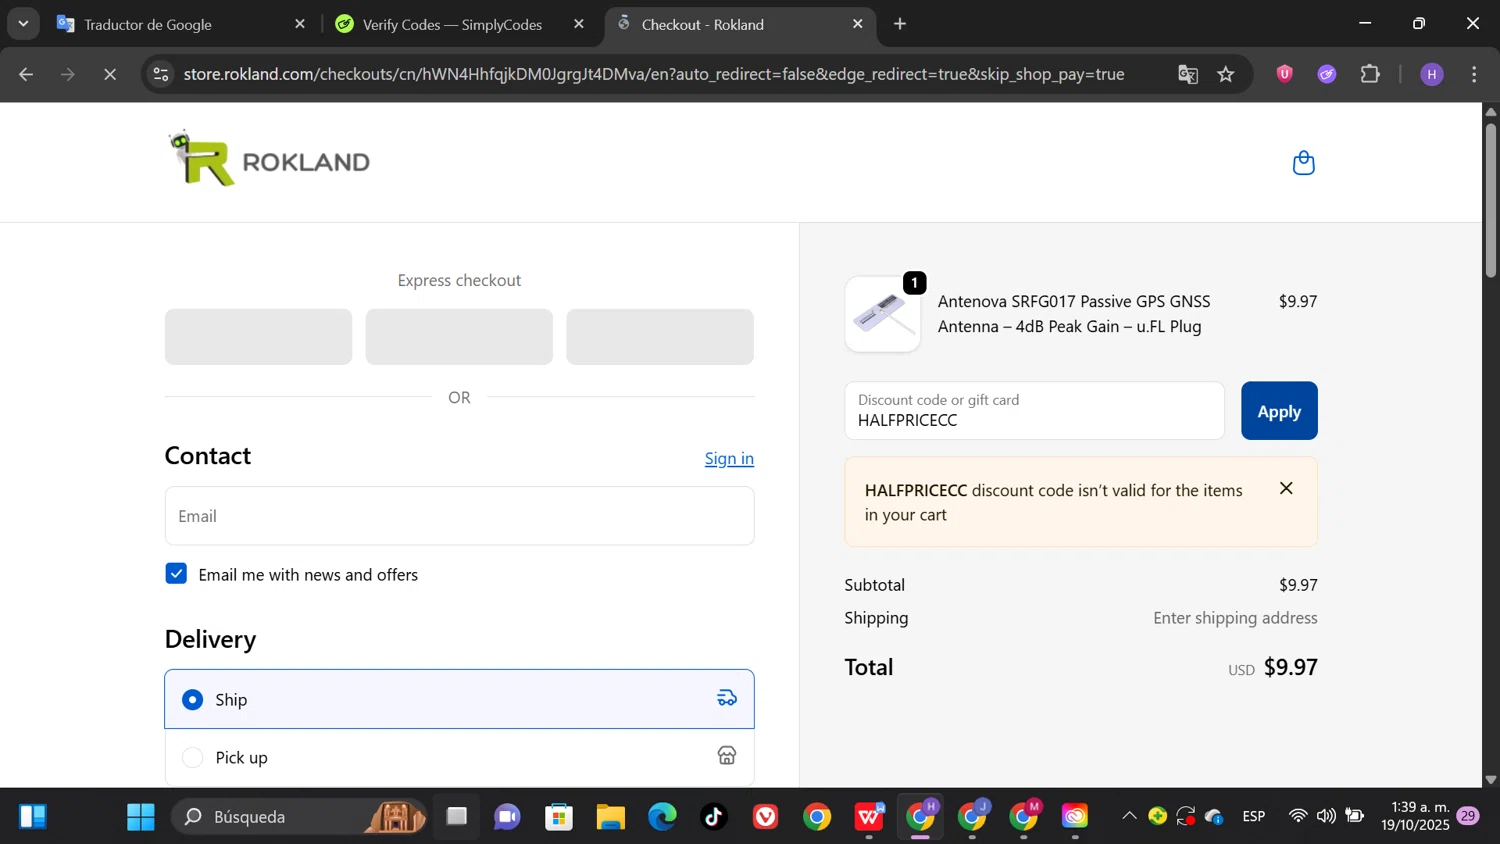
Task: Expand the tab search dropdown
Action: coord(23,23)
